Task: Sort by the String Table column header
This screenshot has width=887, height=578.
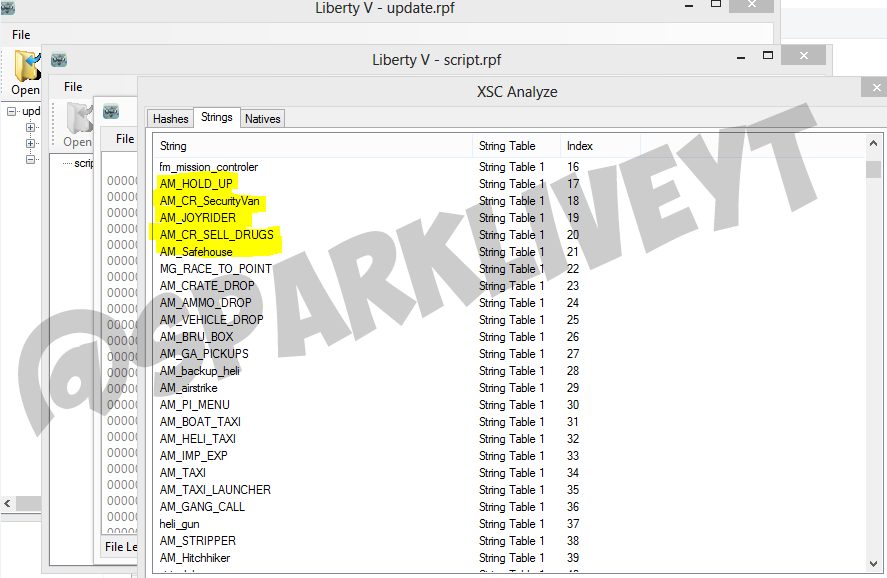Action: 516,146
